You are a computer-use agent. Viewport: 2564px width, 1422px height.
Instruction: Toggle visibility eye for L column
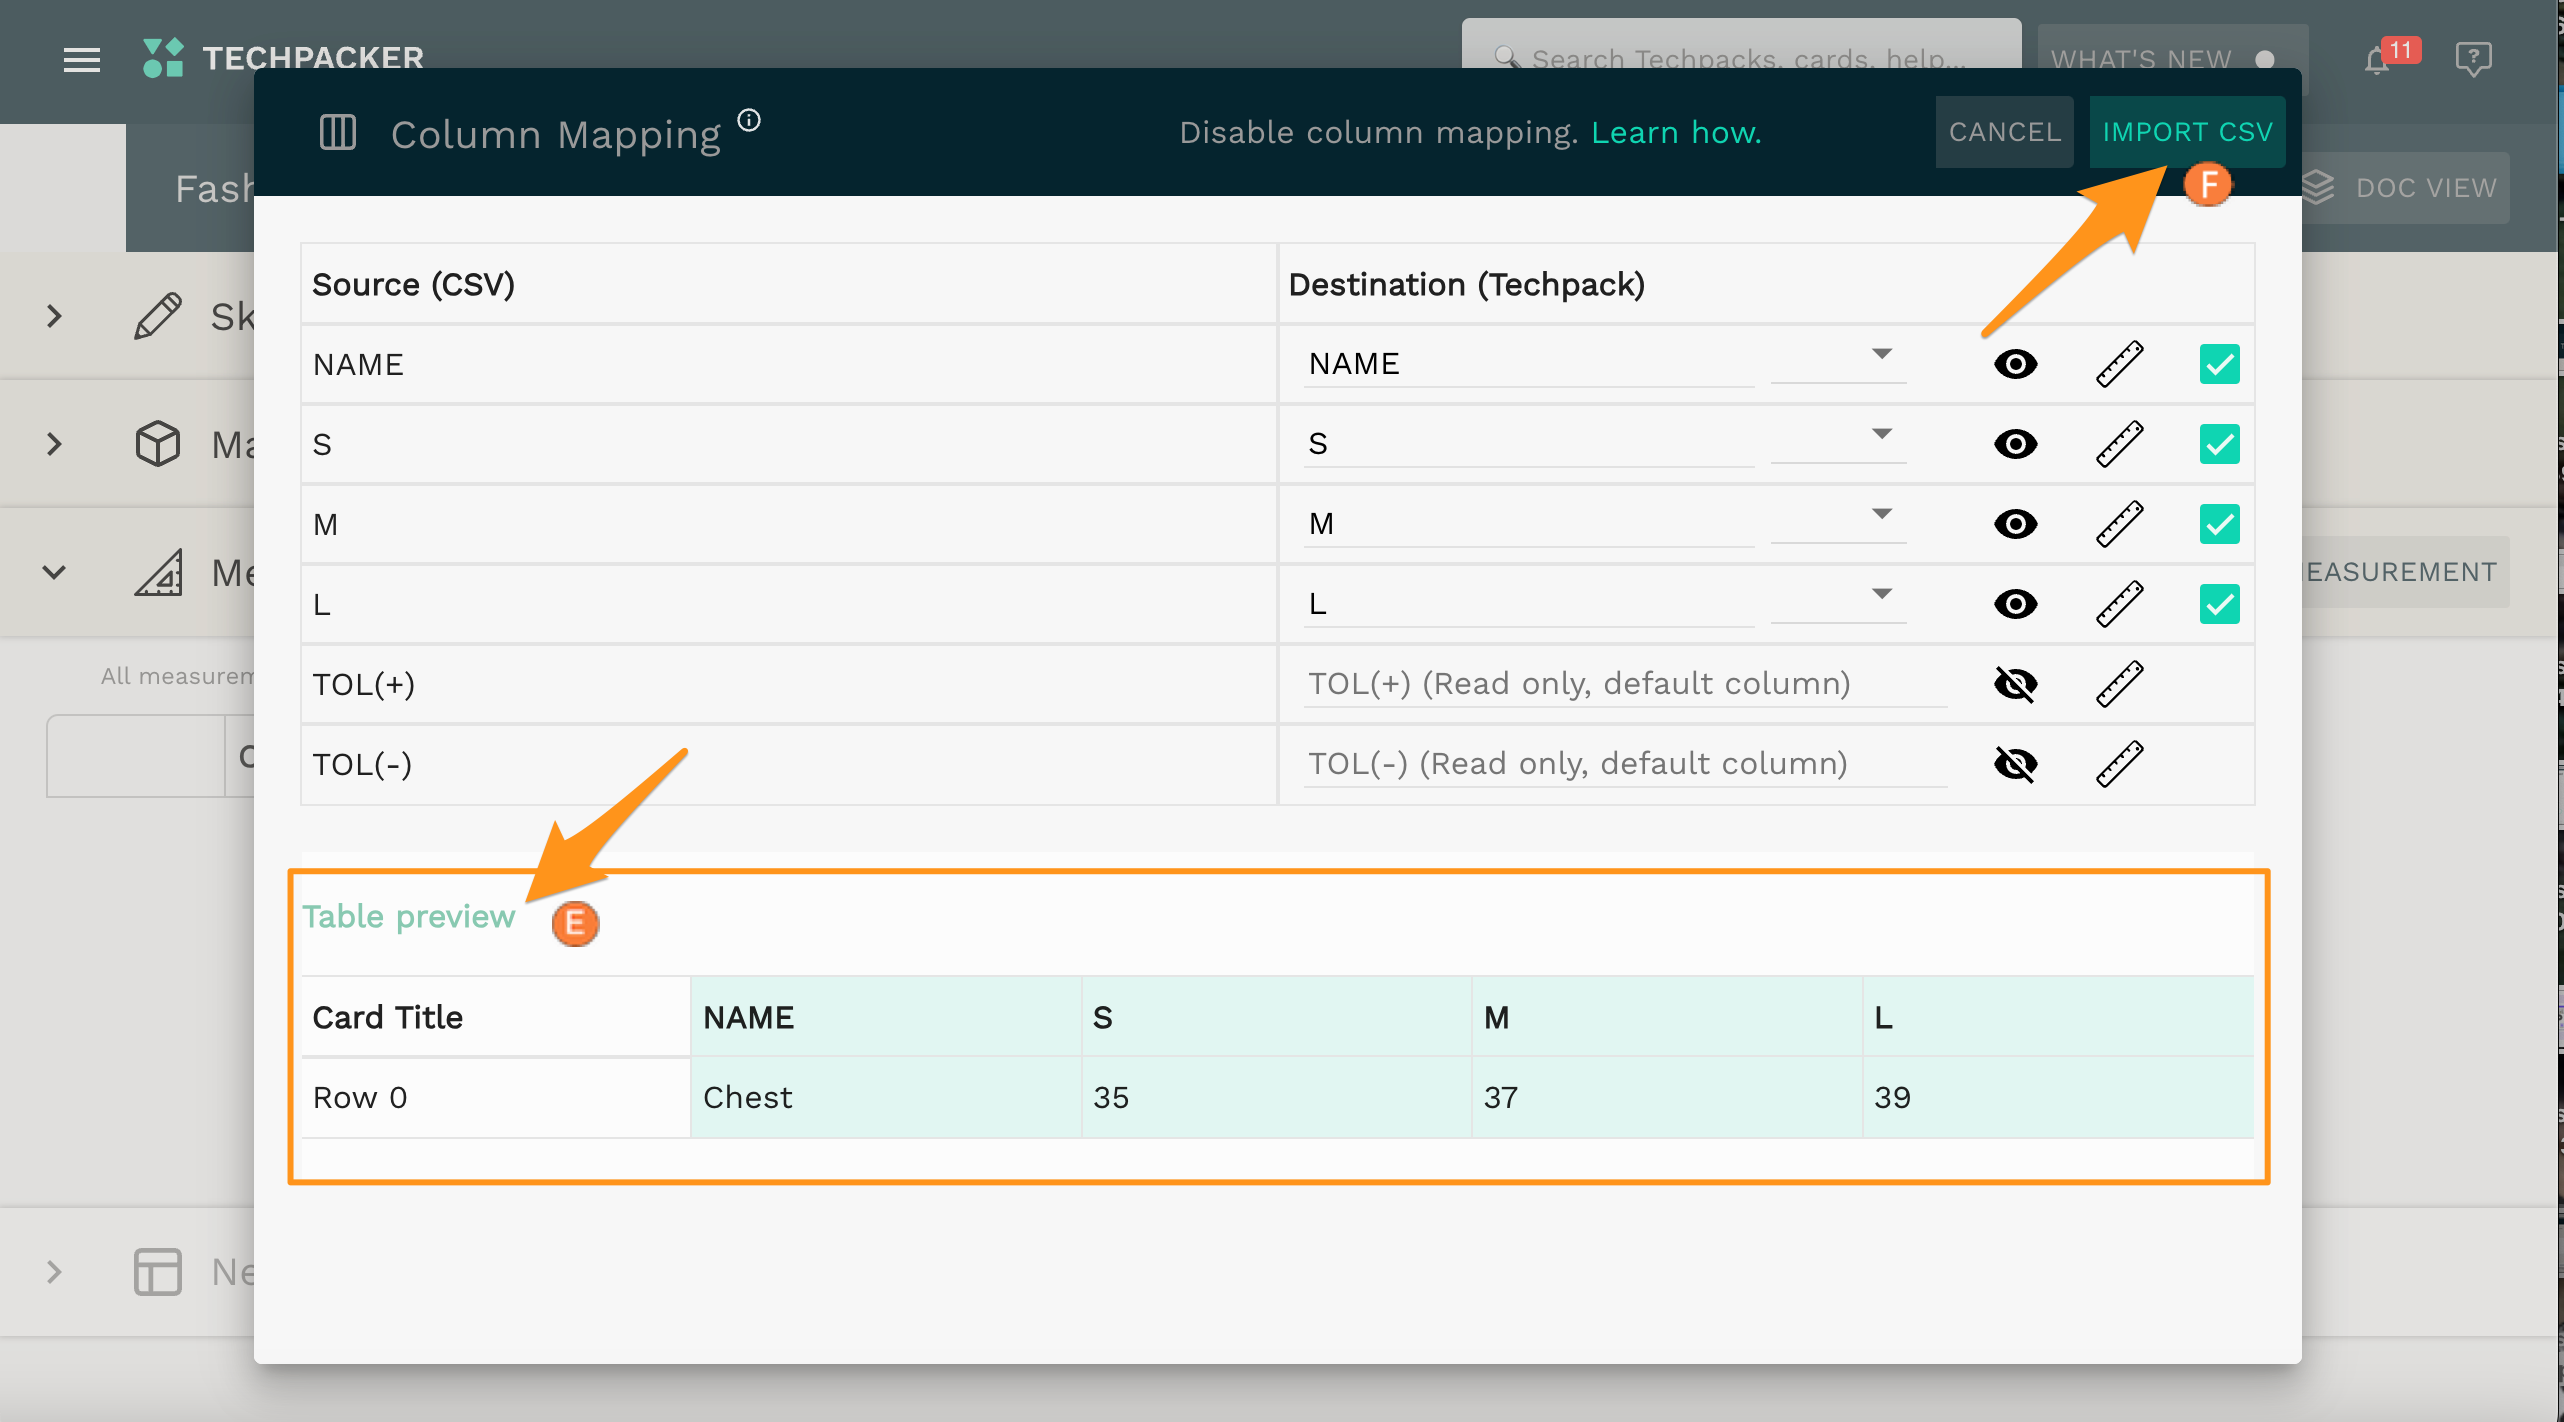point(2015,604)
